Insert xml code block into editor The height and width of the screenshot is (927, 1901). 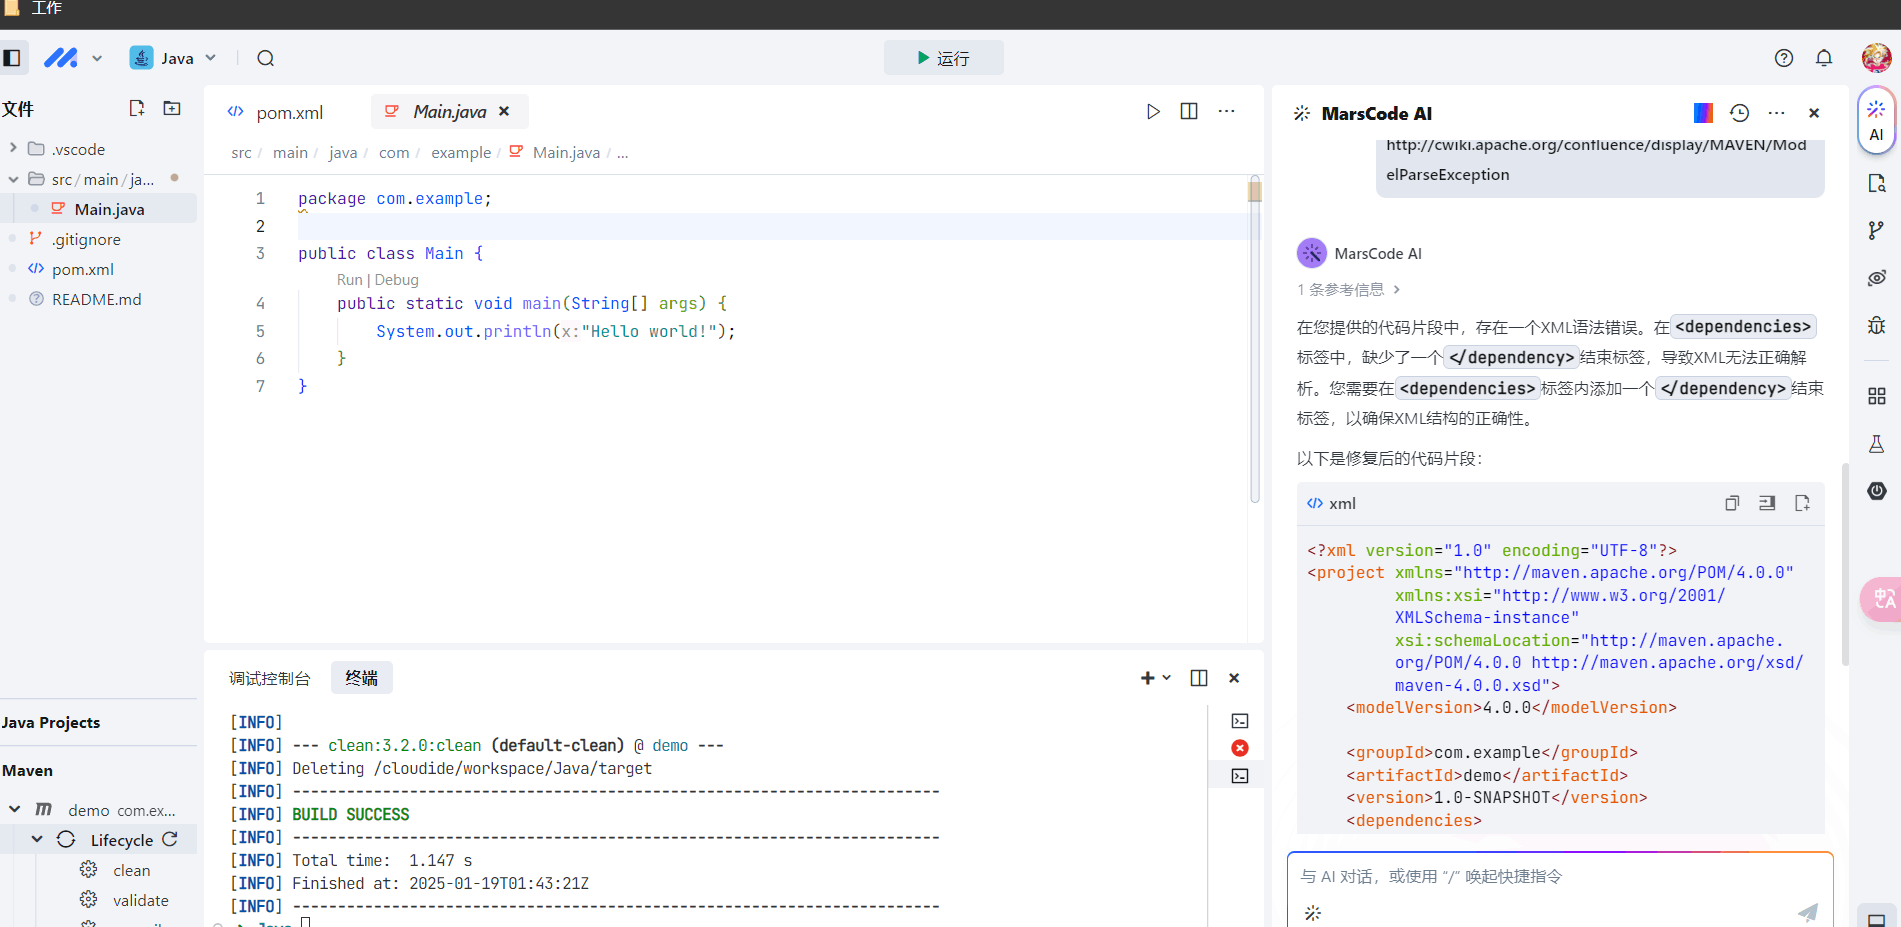pyautogui.click(x=1767, y=503)
